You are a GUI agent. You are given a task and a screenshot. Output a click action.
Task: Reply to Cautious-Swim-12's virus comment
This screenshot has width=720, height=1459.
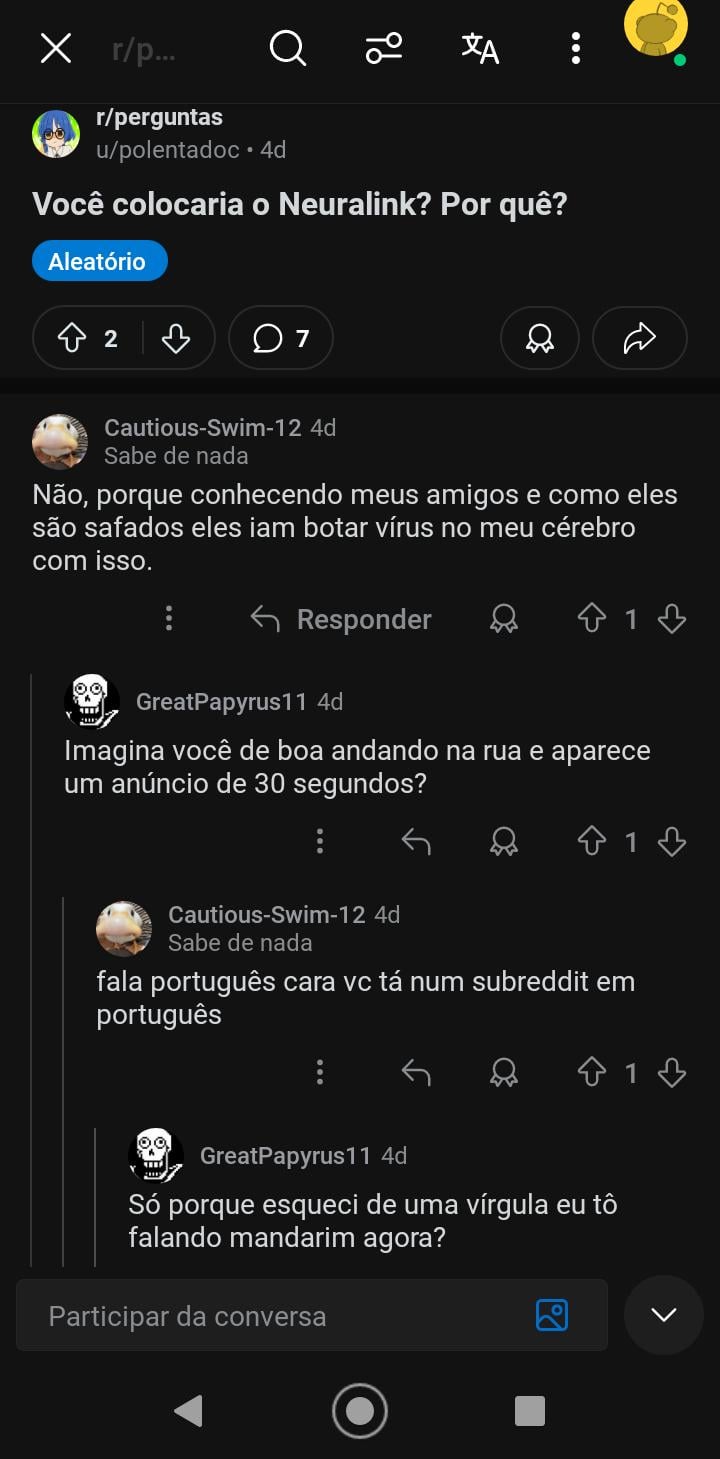(x=342, y=620)
